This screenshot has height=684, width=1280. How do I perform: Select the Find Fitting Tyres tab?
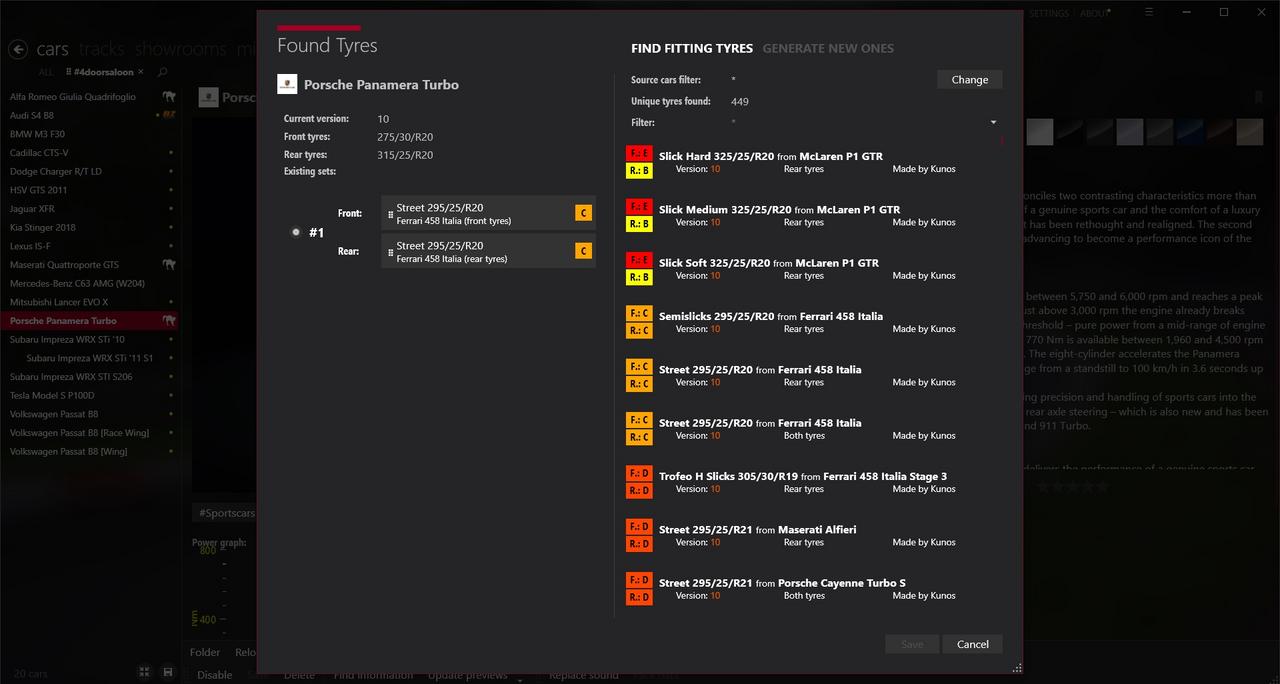[x=692, y=48]
